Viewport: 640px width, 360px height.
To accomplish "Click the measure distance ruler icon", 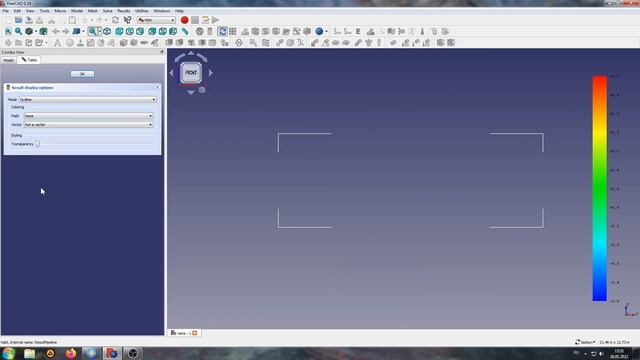I will tap(185, 31).
